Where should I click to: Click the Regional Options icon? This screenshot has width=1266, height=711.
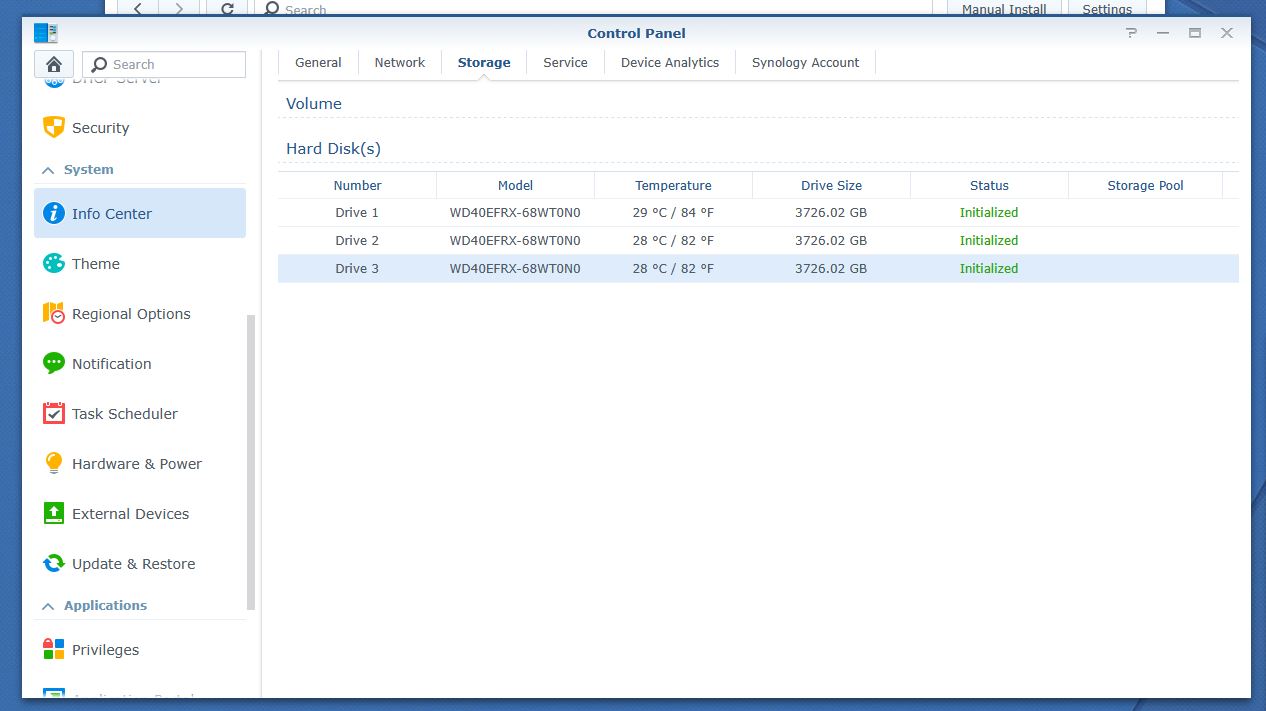click(x=52, y=313)
